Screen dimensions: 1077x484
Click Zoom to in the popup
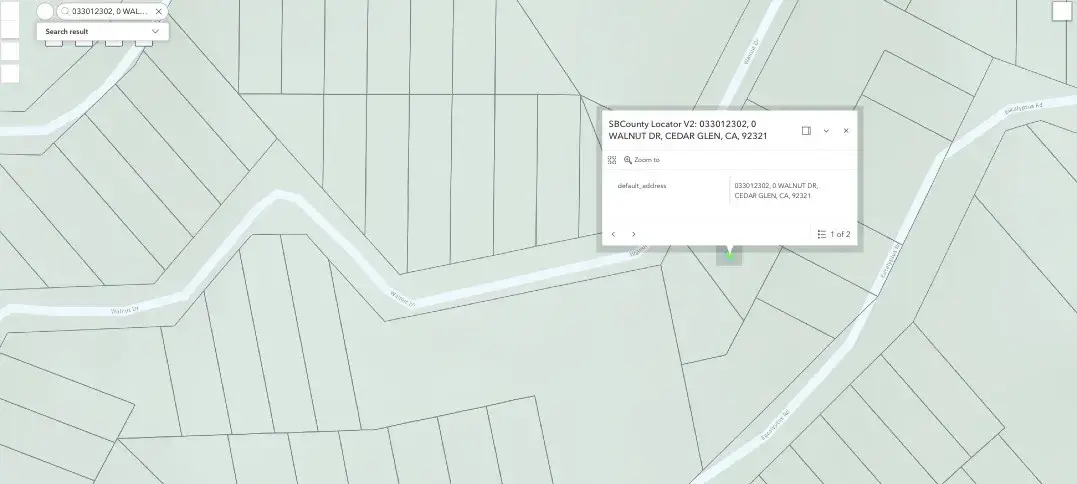point(642,160)
